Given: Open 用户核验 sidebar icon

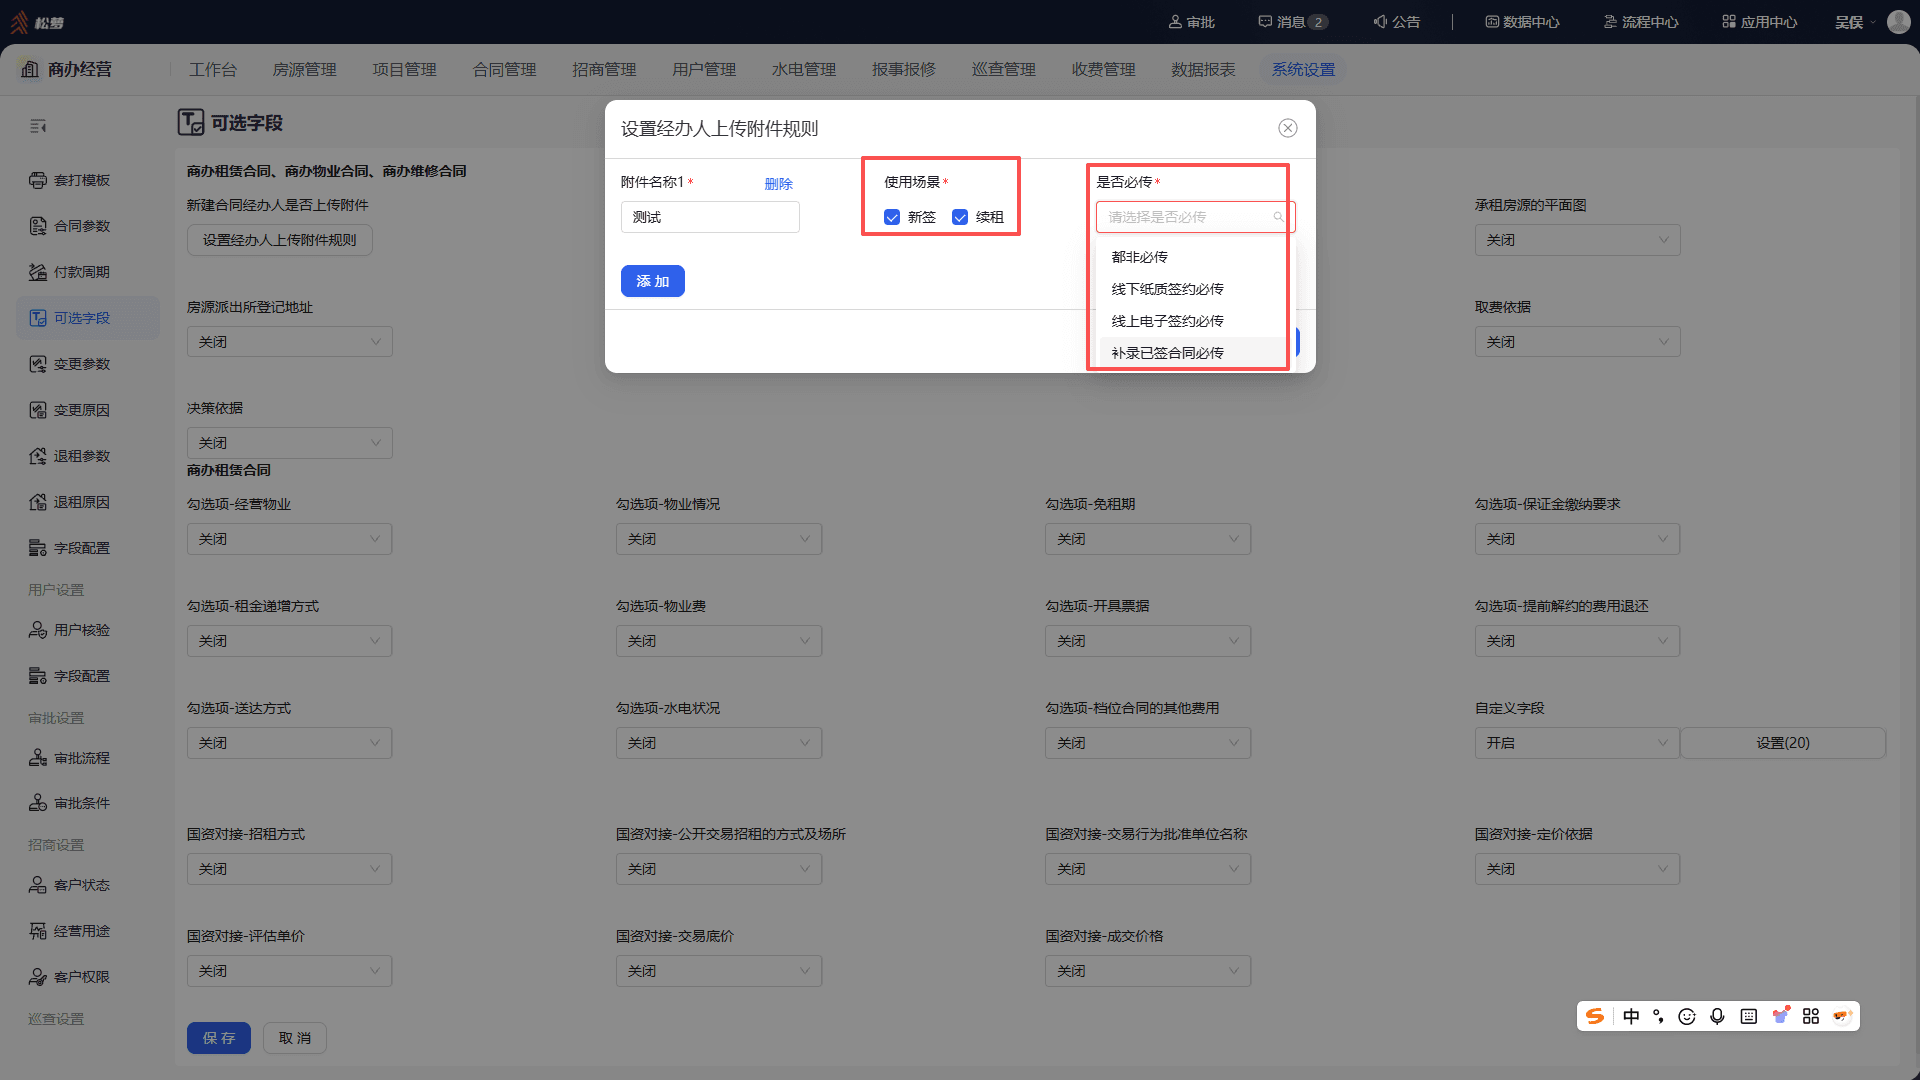Looking at the screenshot, I should coord(38,630).
